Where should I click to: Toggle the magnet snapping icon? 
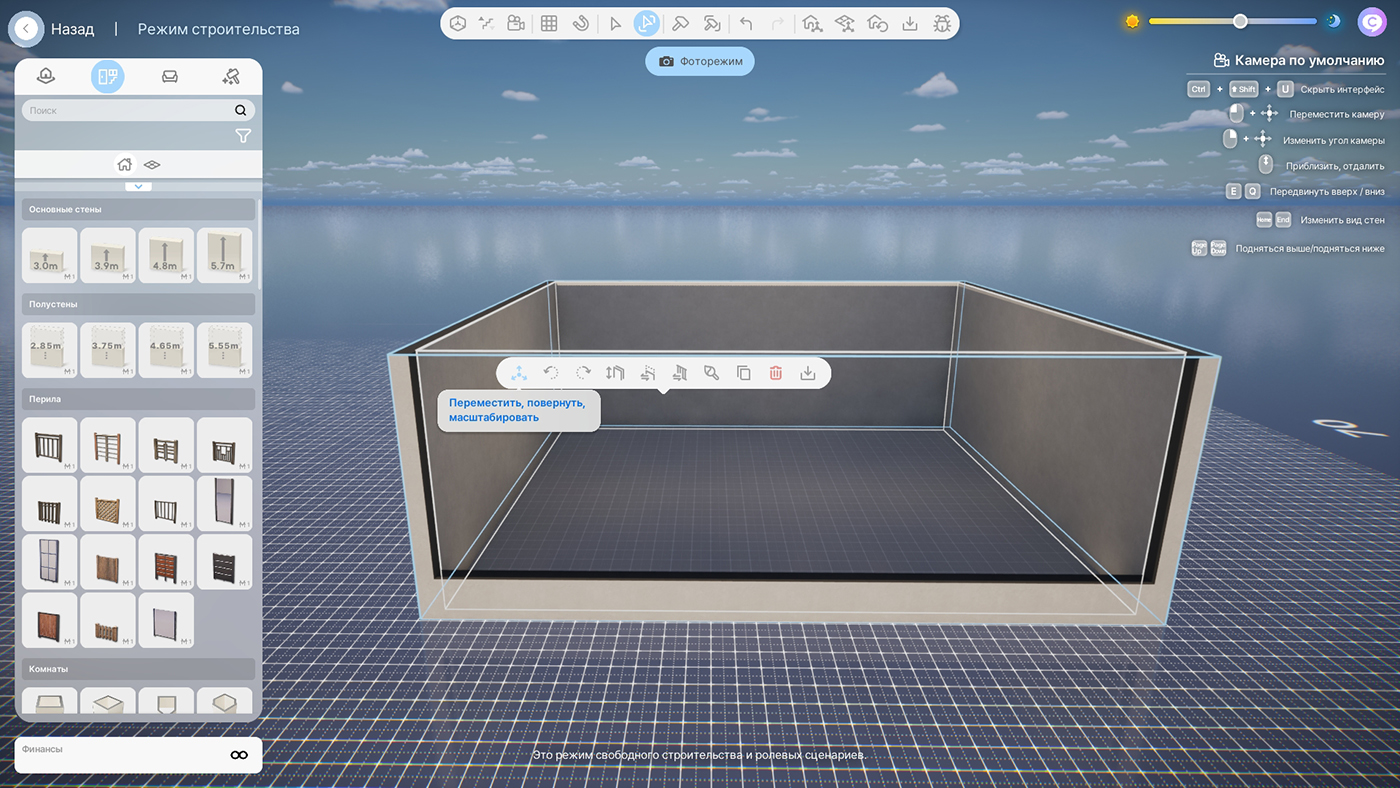(579, 23)
